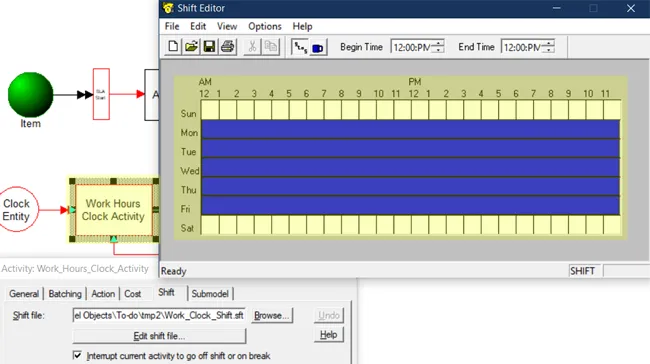This screenshot has height=364, width=650.
Task: Click the Shift file path input field
Action: 159,315
